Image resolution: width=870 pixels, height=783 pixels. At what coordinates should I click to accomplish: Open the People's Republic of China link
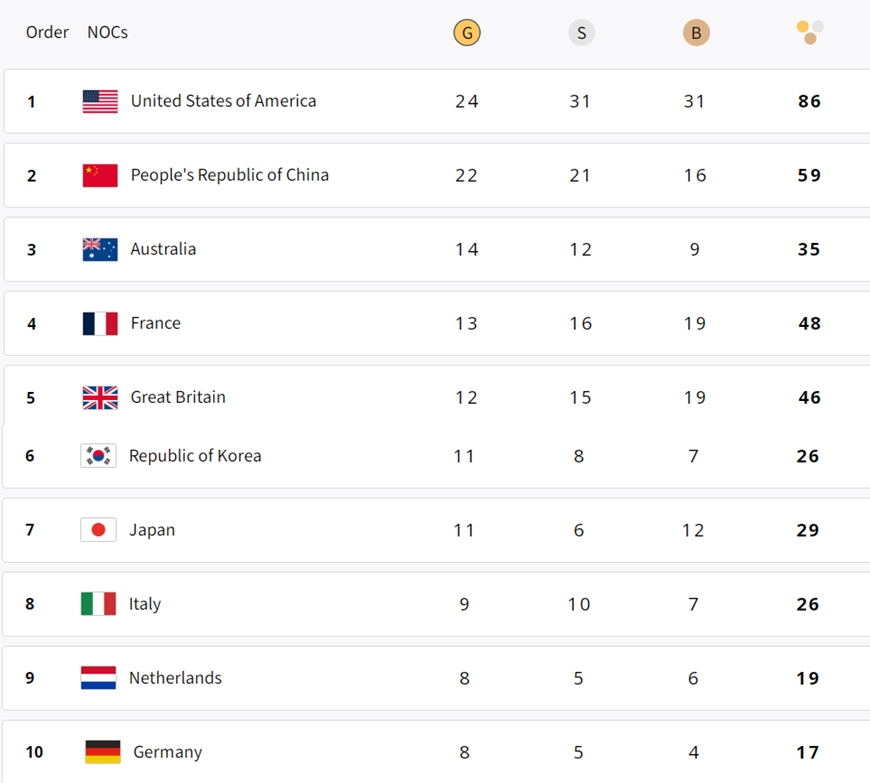point(229,175)
